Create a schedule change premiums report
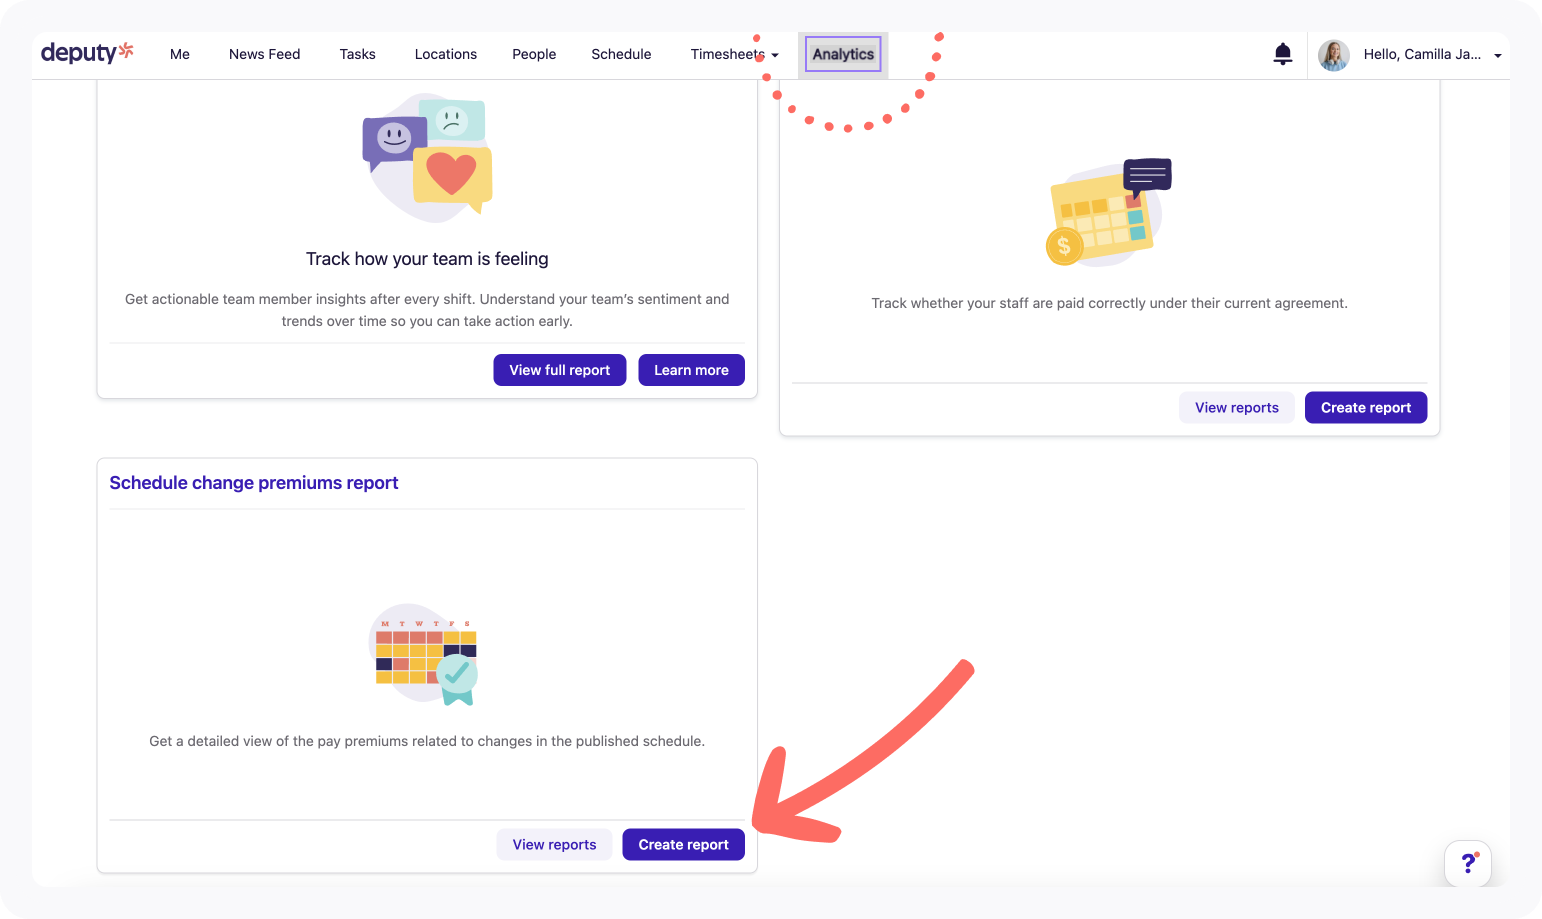Viewport: 1542px width, 919px height. 683,845
